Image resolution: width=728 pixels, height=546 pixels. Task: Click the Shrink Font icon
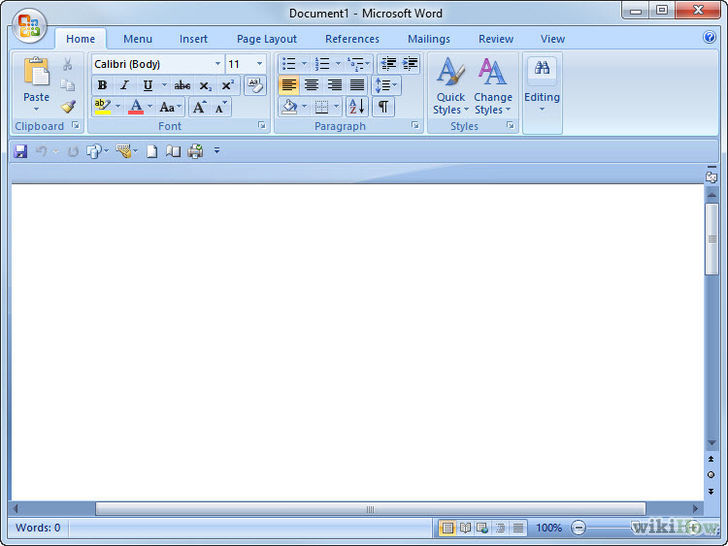pyautogui.click(x=221, y=107)
